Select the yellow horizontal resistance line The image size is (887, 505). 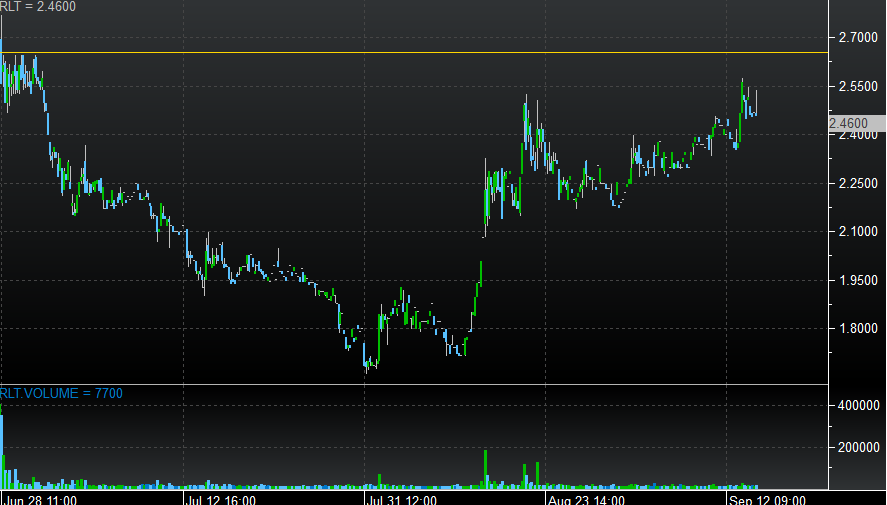(x=400, y=52)
